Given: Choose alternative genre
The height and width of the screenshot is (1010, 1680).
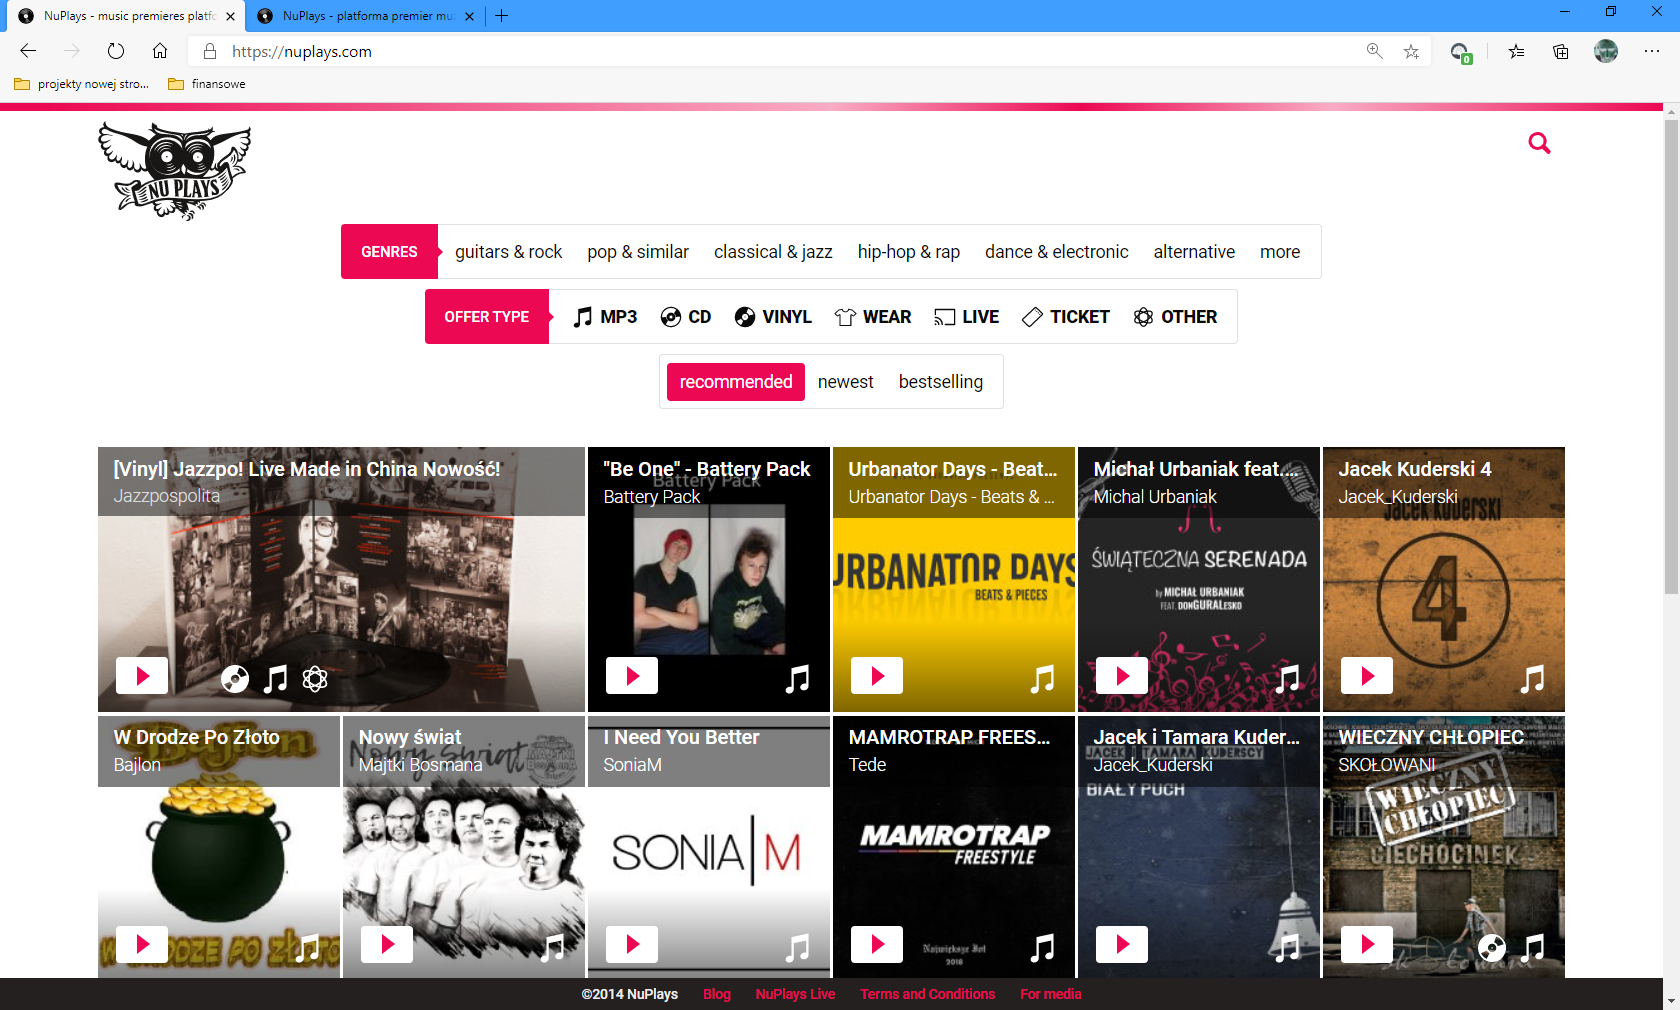Looking at the screenshot, I should click(1194, 252).
